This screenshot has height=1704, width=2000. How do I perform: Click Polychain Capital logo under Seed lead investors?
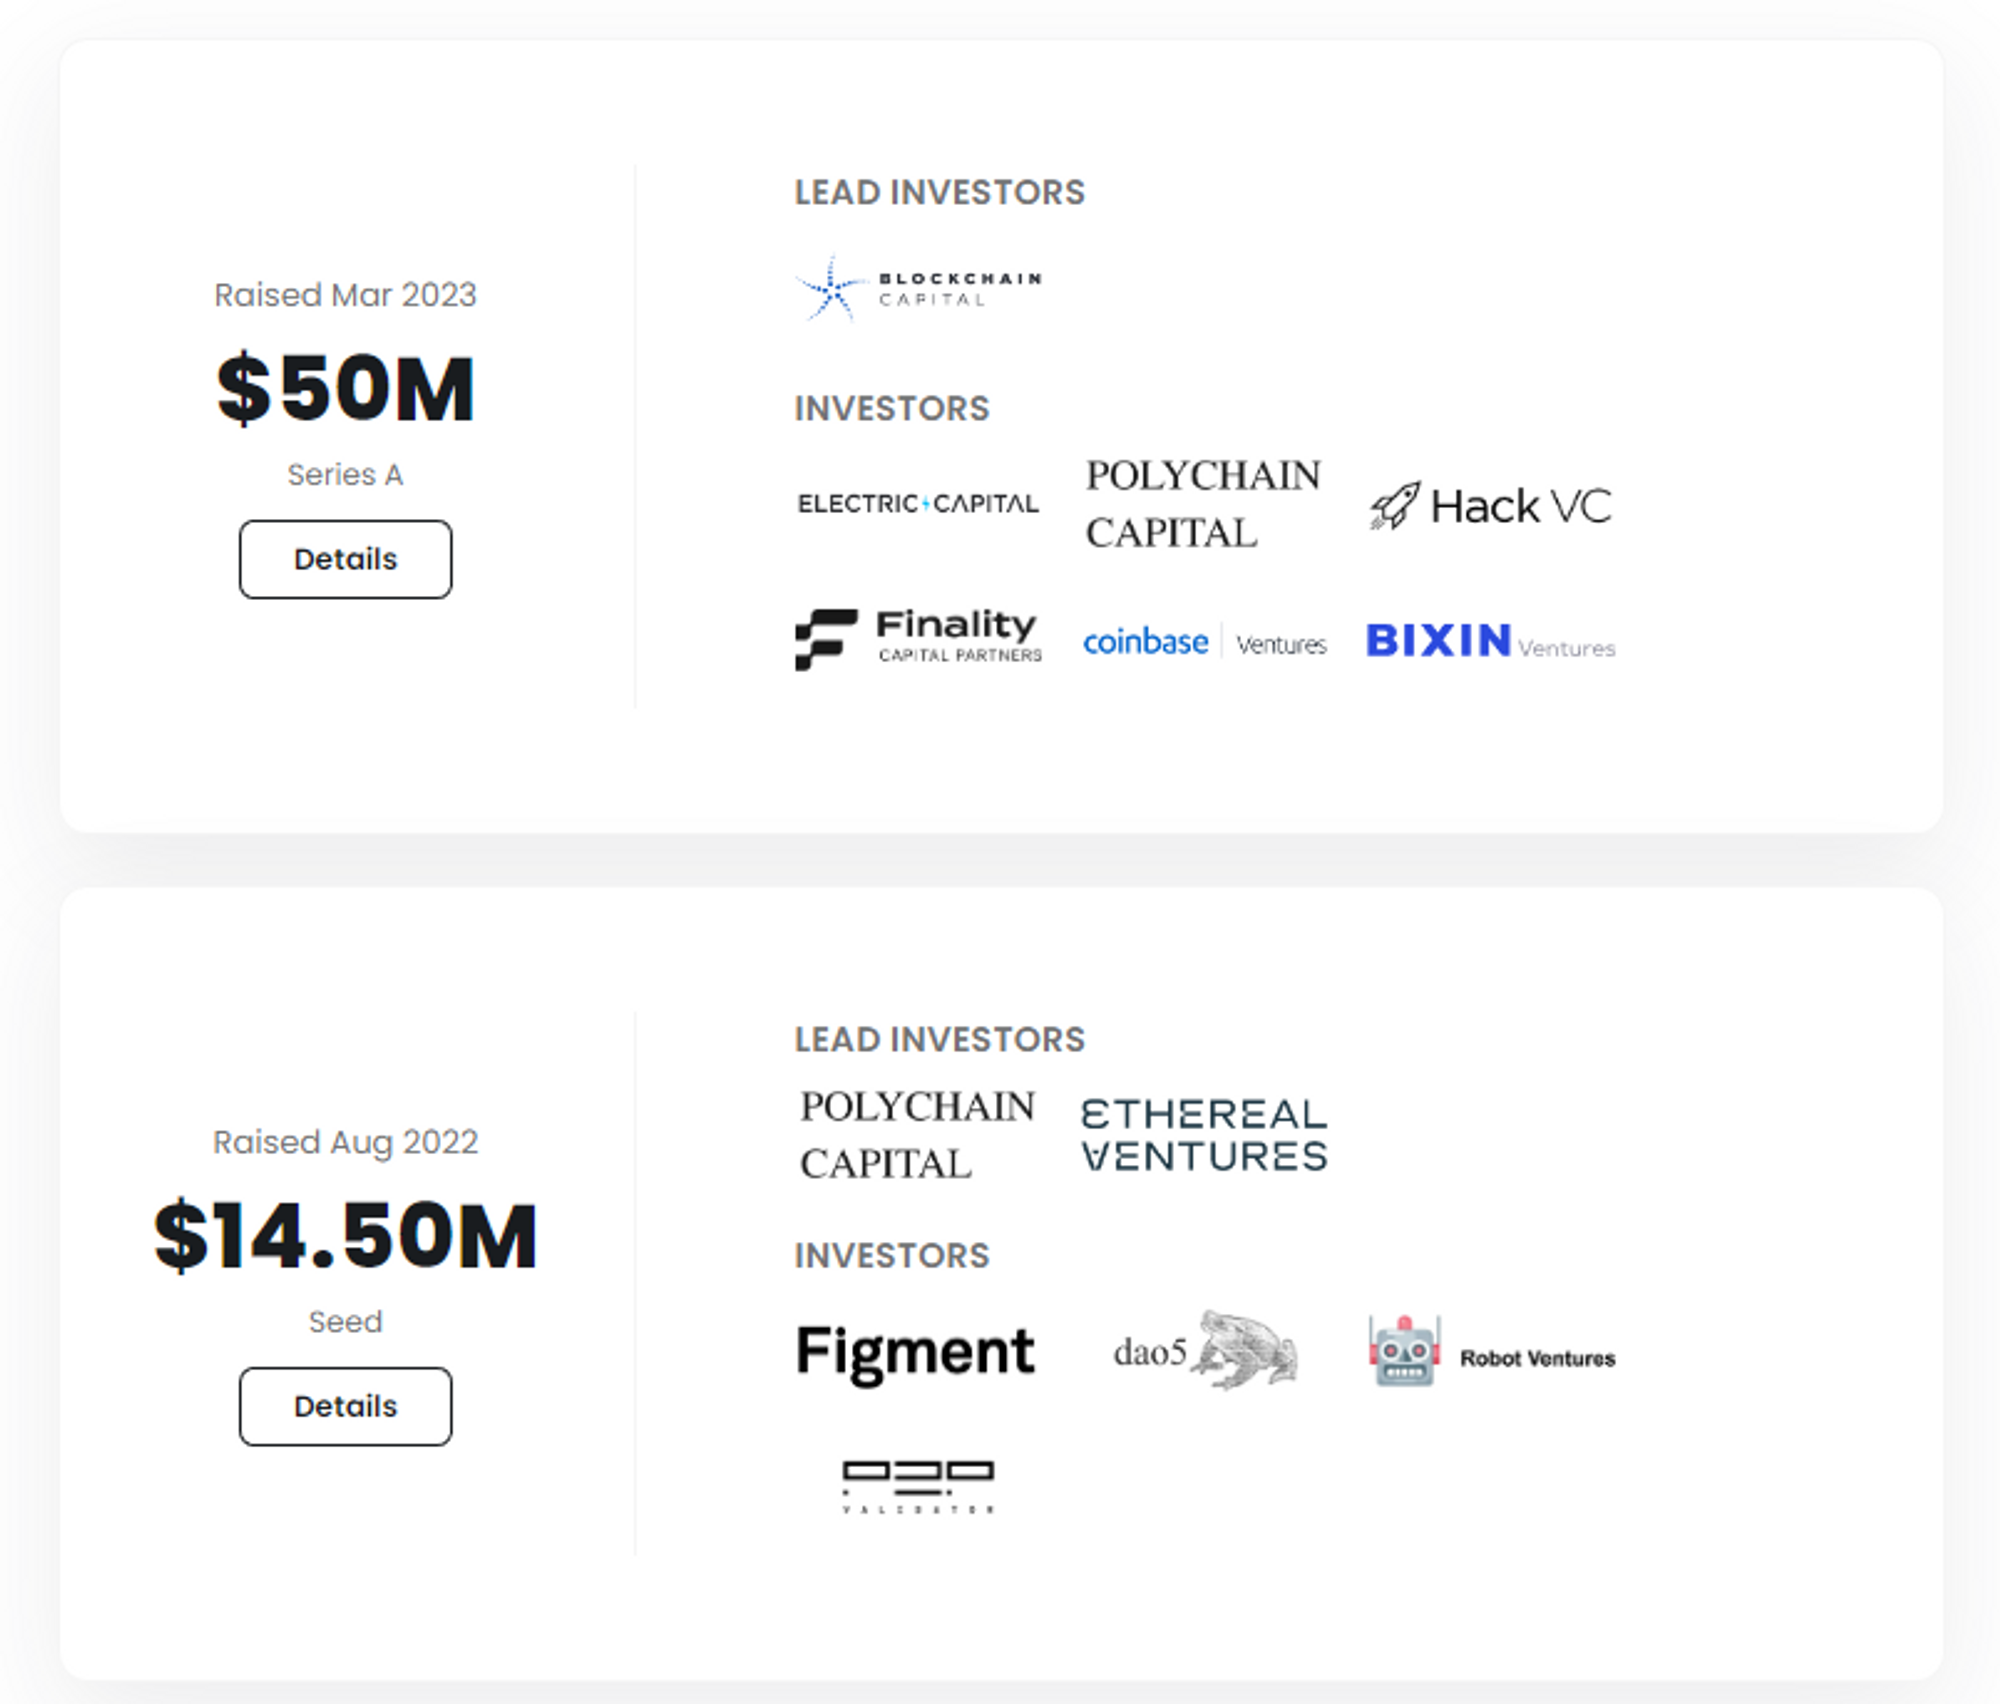[918, 1135]
